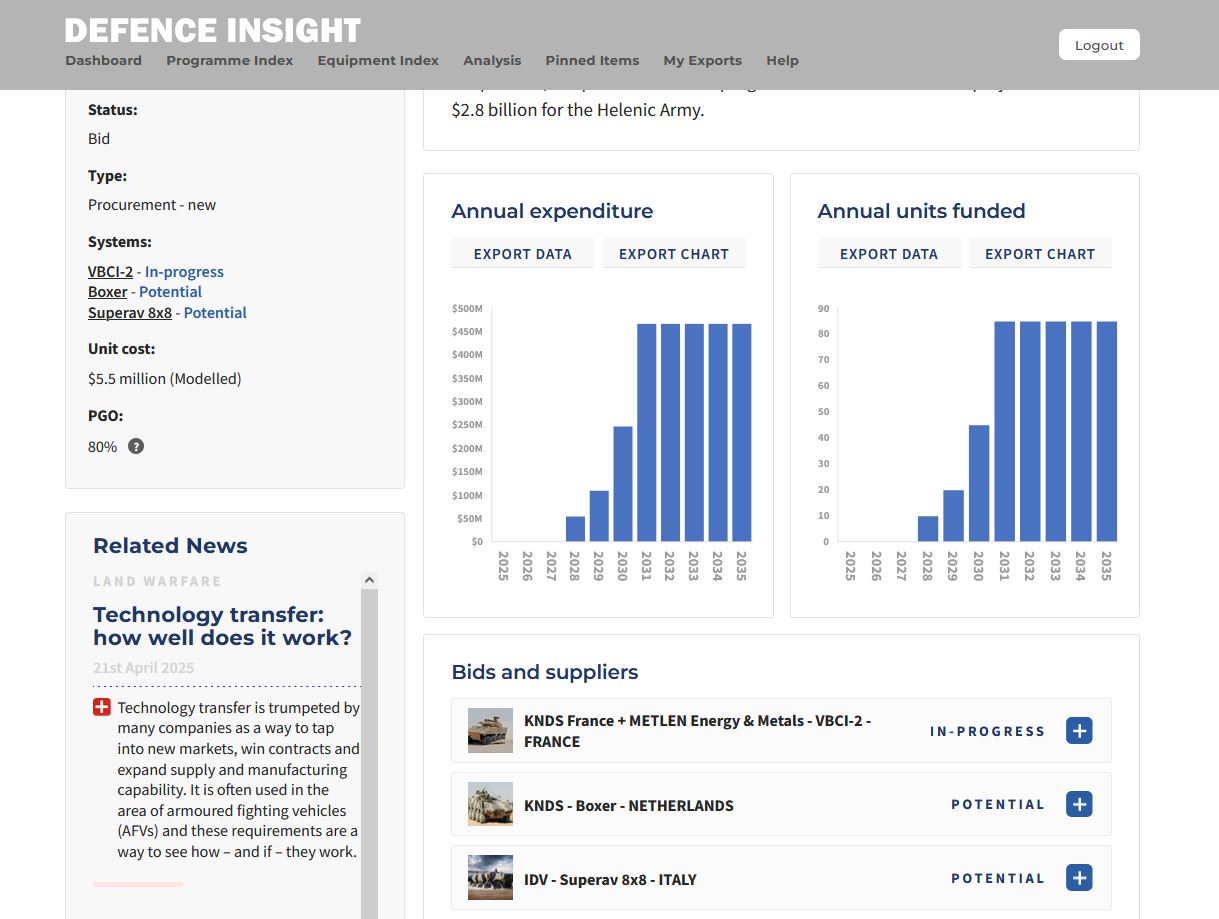
Task: Click the POTENTIAL label on the Boxer bid
Action: 998,804
